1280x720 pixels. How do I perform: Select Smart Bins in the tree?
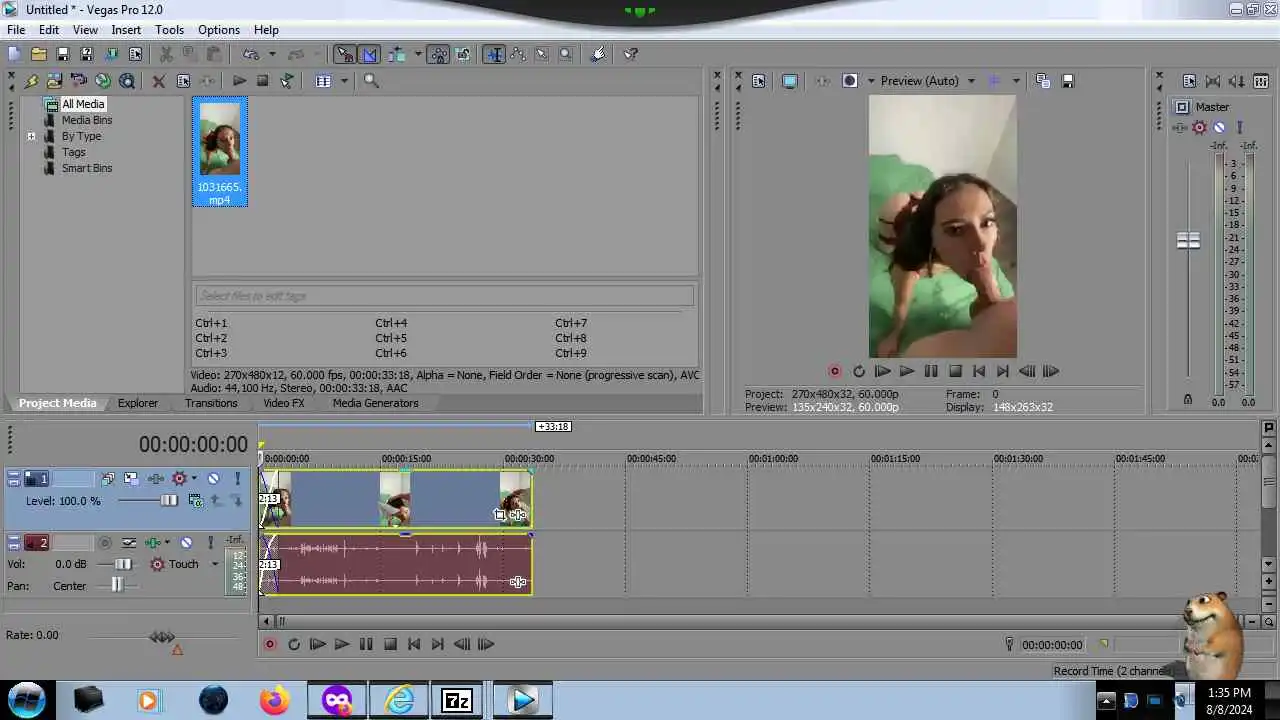coord(87,168)
